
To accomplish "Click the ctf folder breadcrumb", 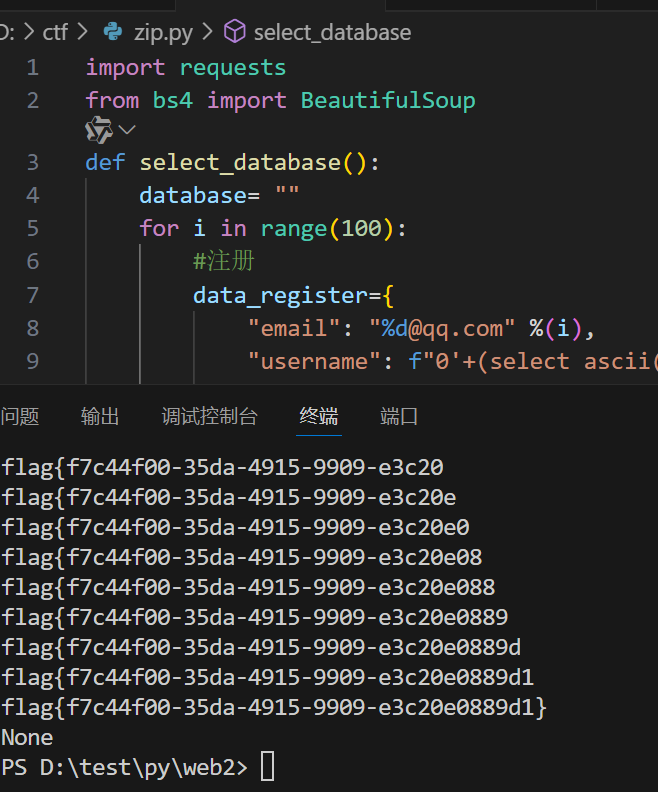I will tap(55, 32).
